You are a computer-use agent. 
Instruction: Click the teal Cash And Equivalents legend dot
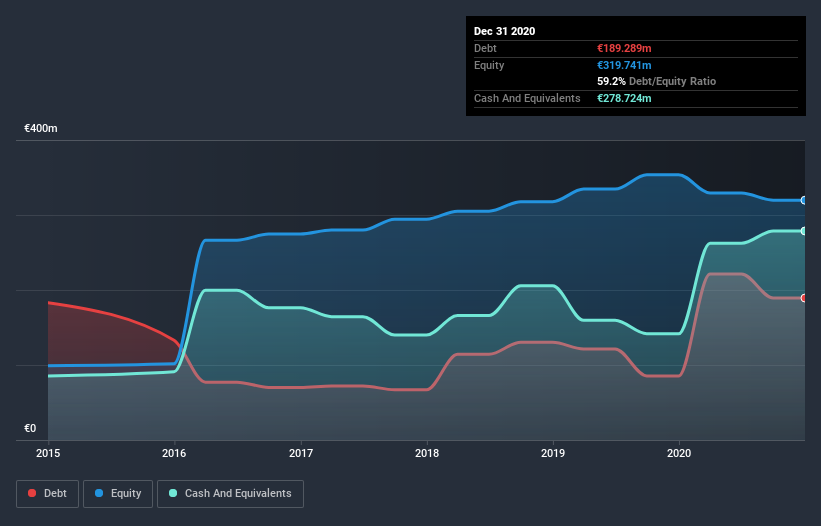[x=173, y=493]
